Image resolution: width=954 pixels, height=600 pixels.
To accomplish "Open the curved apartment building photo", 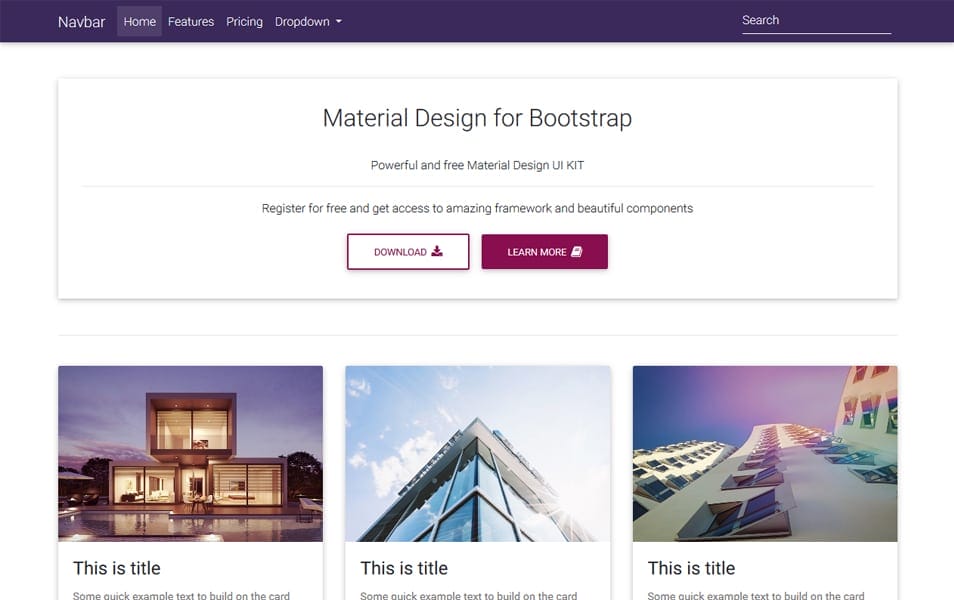I will pos(765,453).
